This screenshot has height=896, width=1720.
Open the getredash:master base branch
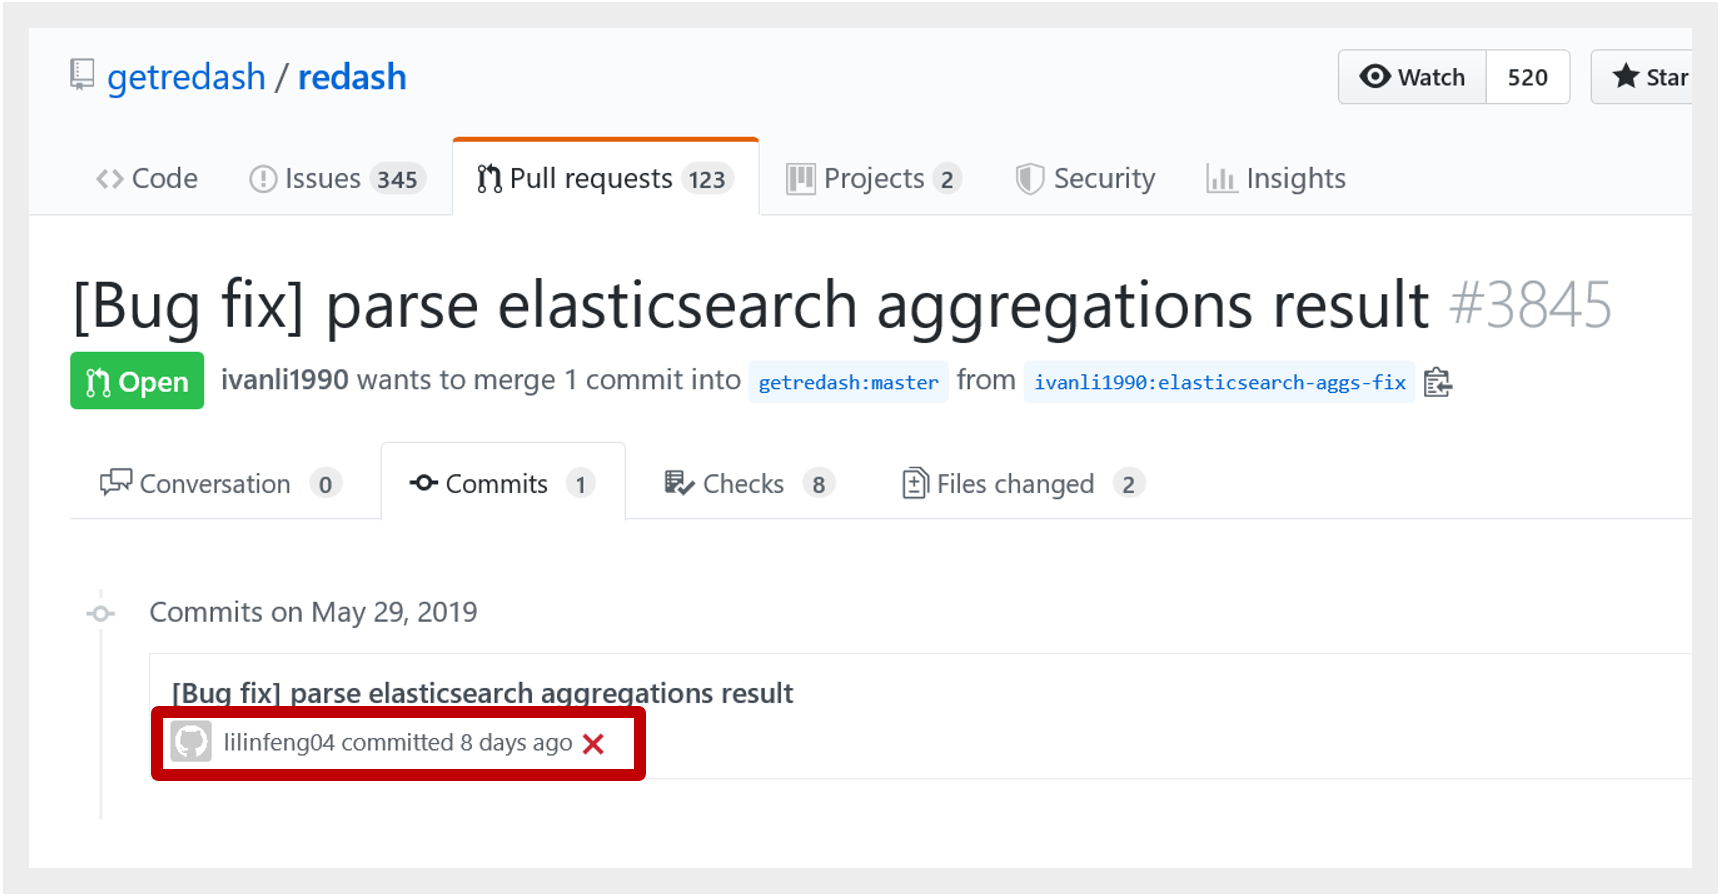(848, 382)
